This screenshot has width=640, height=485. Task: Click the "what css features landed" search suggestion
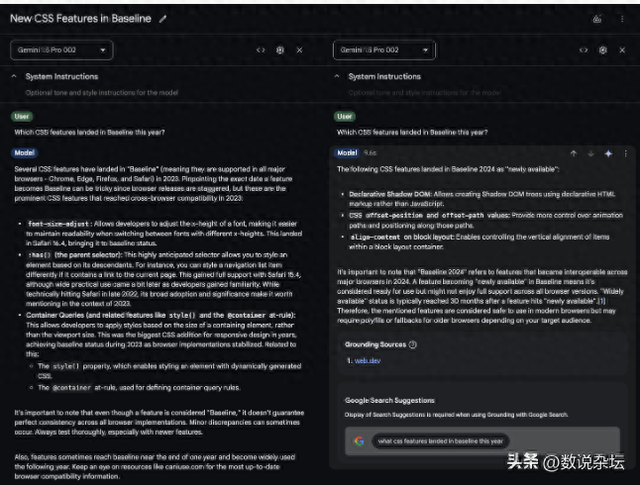[x=440, y=440]
